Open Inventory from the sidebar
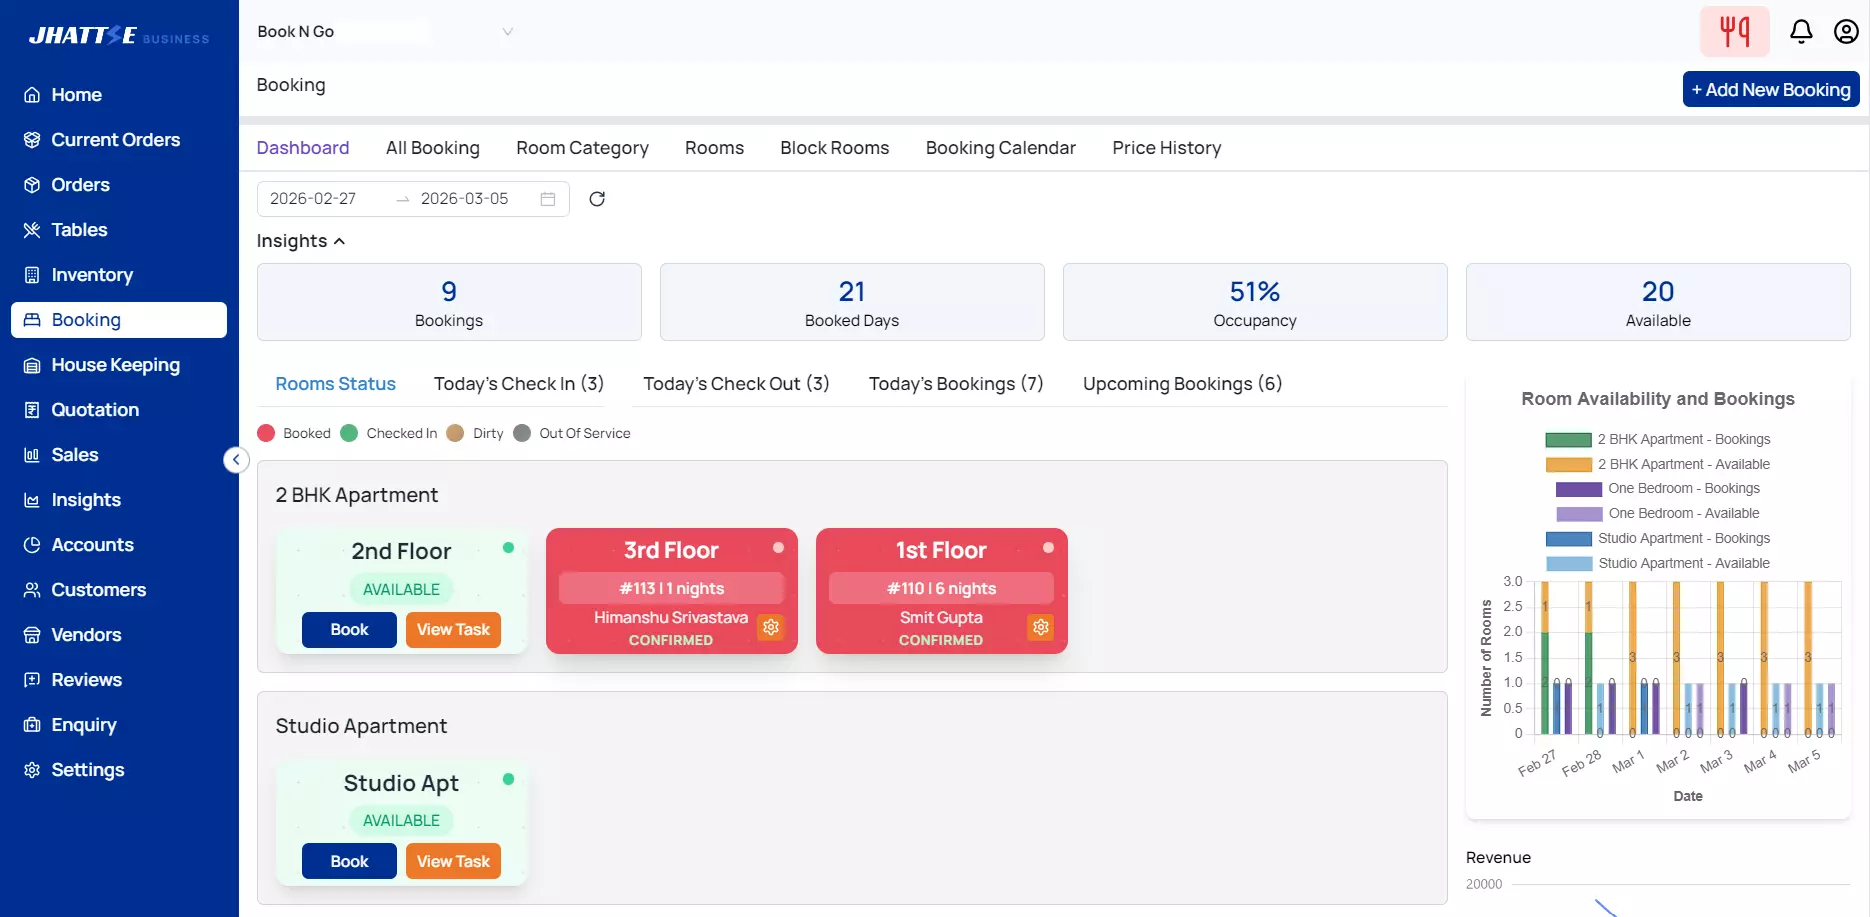Viewport: 1870px width, 917px height. tap(31, 275)
